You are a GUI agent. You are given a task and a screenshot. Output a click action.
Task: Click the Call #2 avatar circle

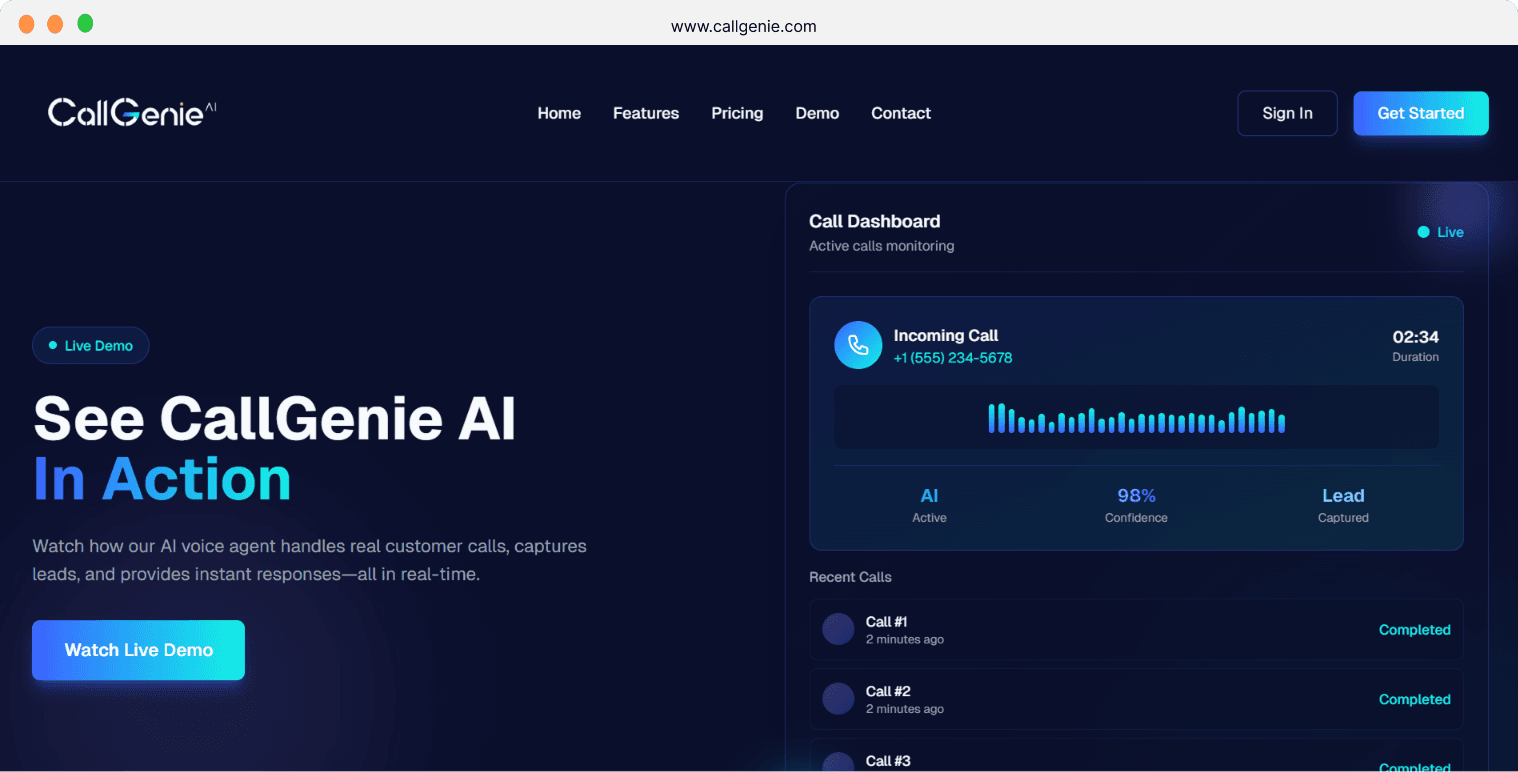point(838,699)
